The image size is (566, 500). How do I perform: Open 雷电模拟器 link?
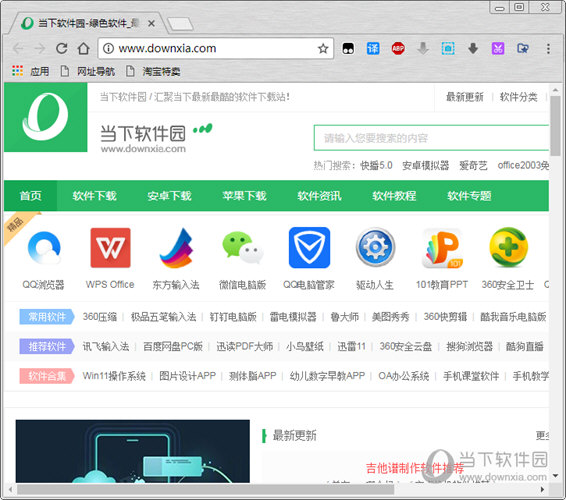click(x=293, y=317)
